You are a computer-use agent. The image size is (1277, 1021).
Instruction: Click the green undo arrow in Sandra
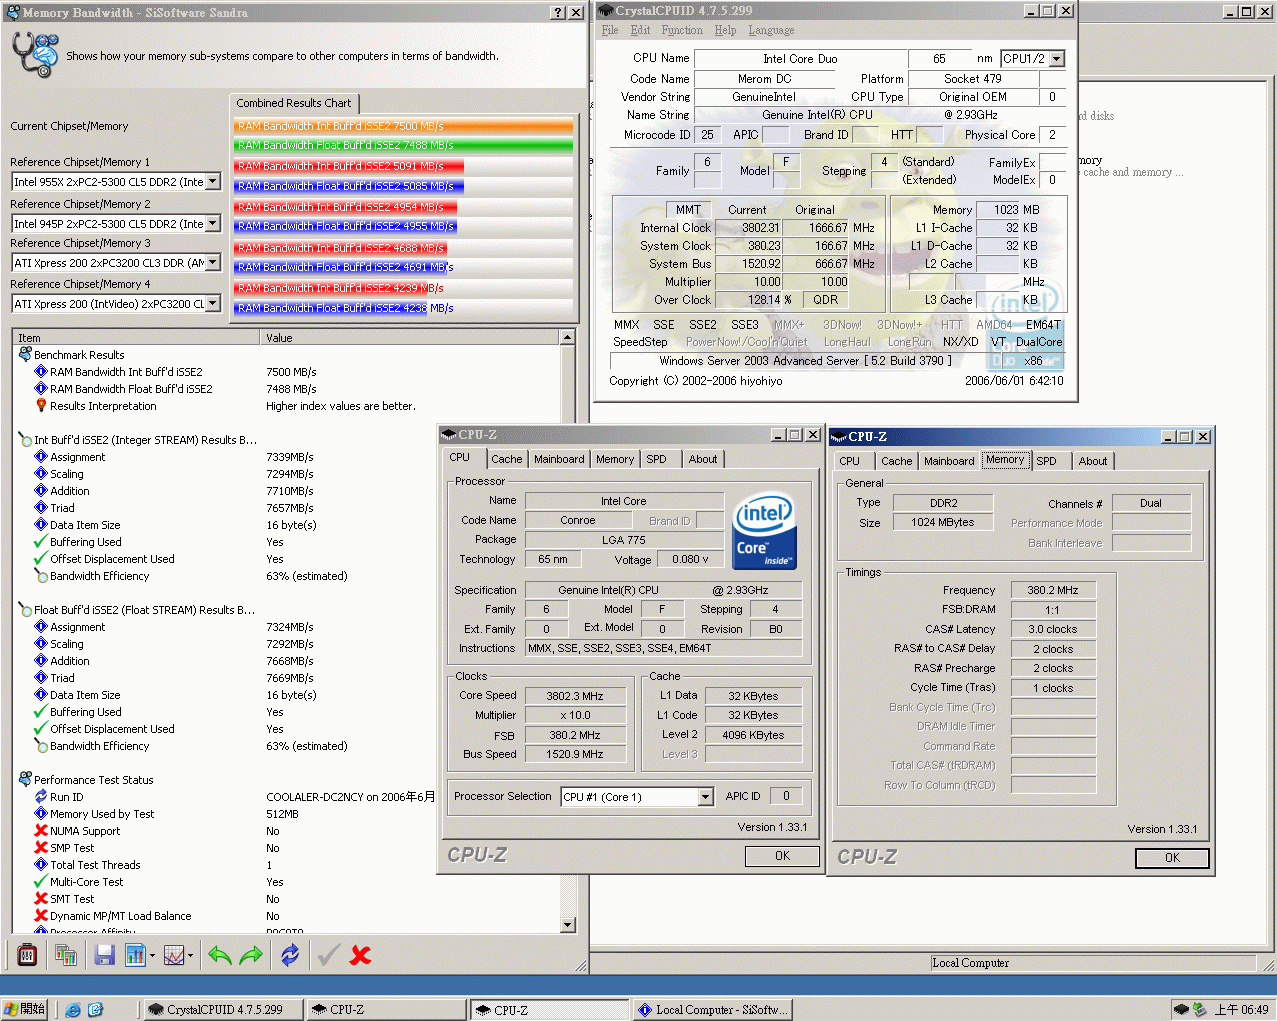219,954
